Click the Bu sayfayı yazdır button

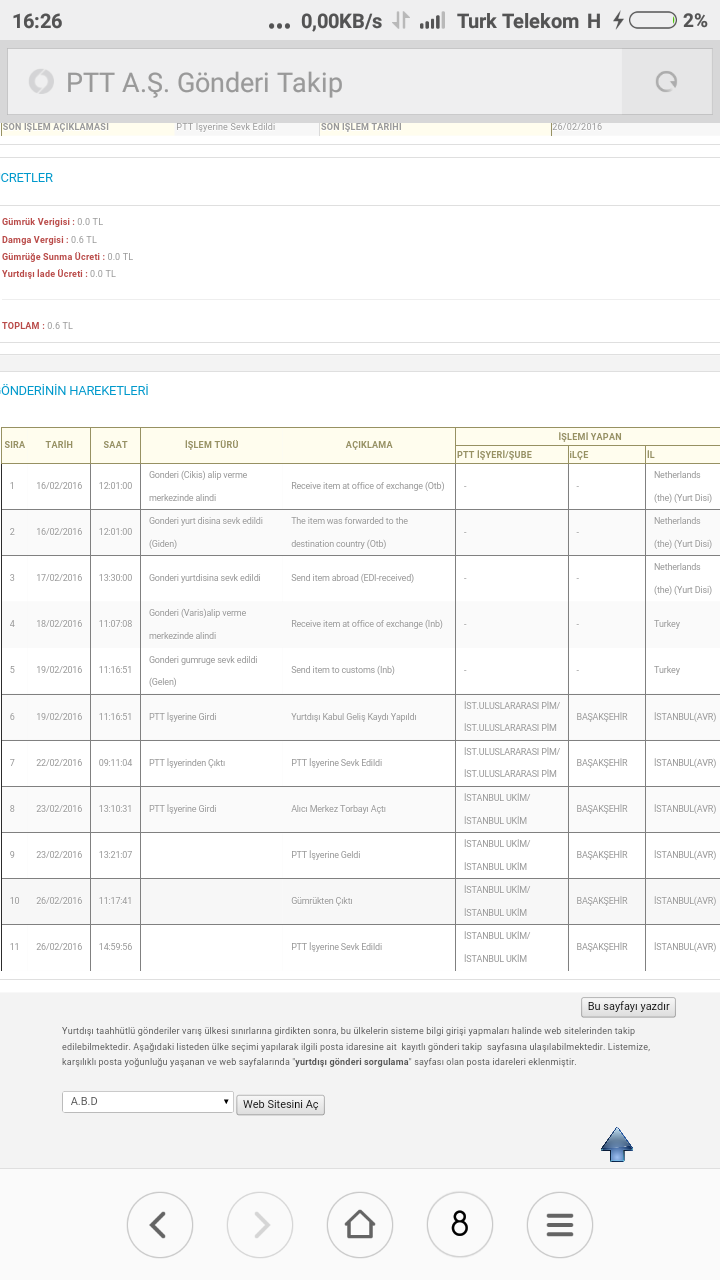click(629, 1006)
